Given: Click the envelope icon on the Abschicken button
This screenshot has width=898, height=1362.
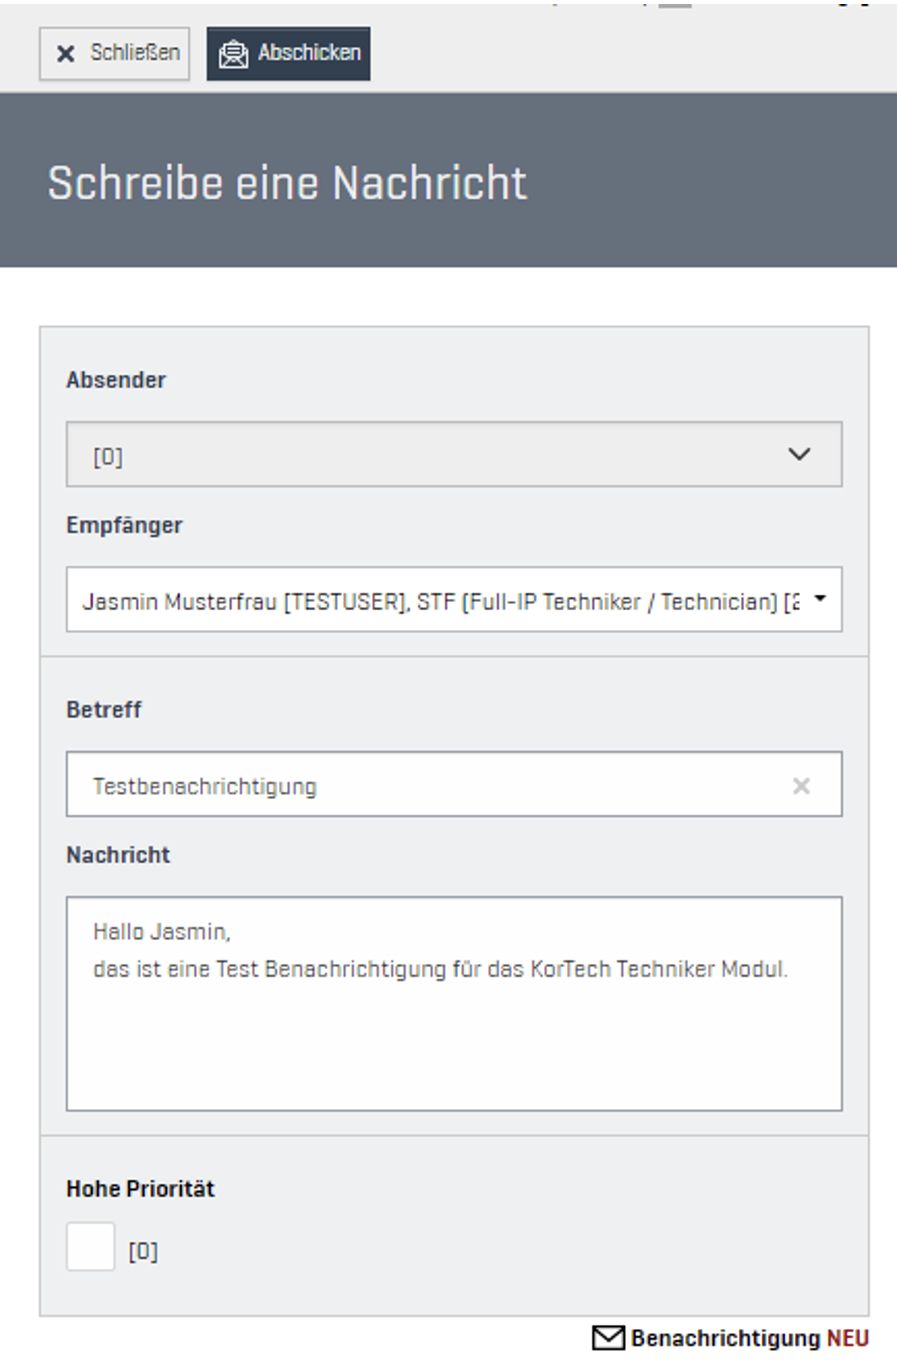Looking at the screenshot, I should 233,54.
